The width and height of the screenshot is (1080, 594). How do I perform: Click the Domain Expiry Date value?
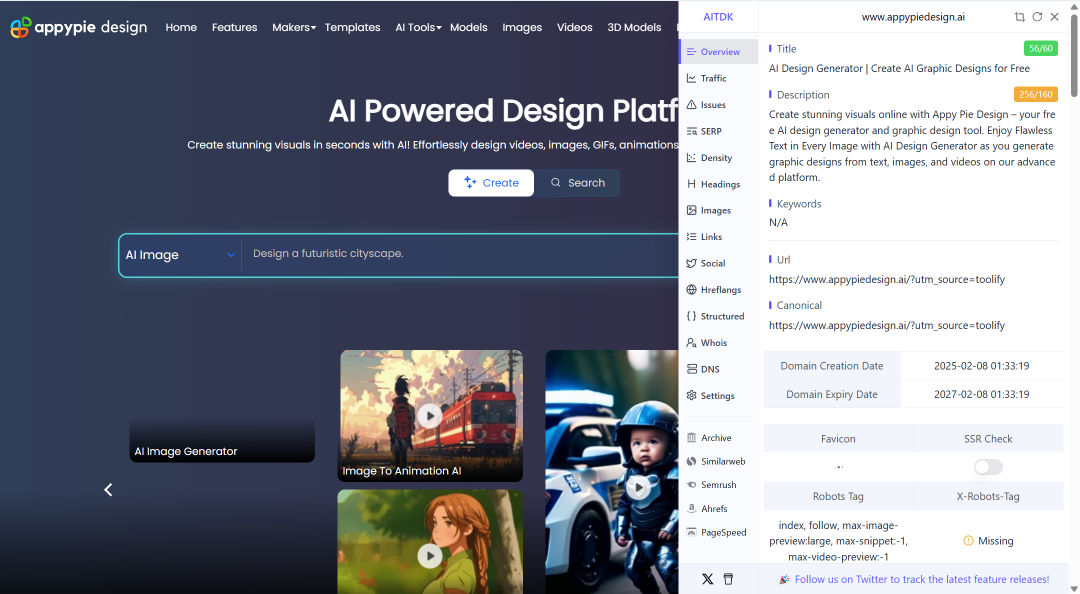(x=982, y=394)
